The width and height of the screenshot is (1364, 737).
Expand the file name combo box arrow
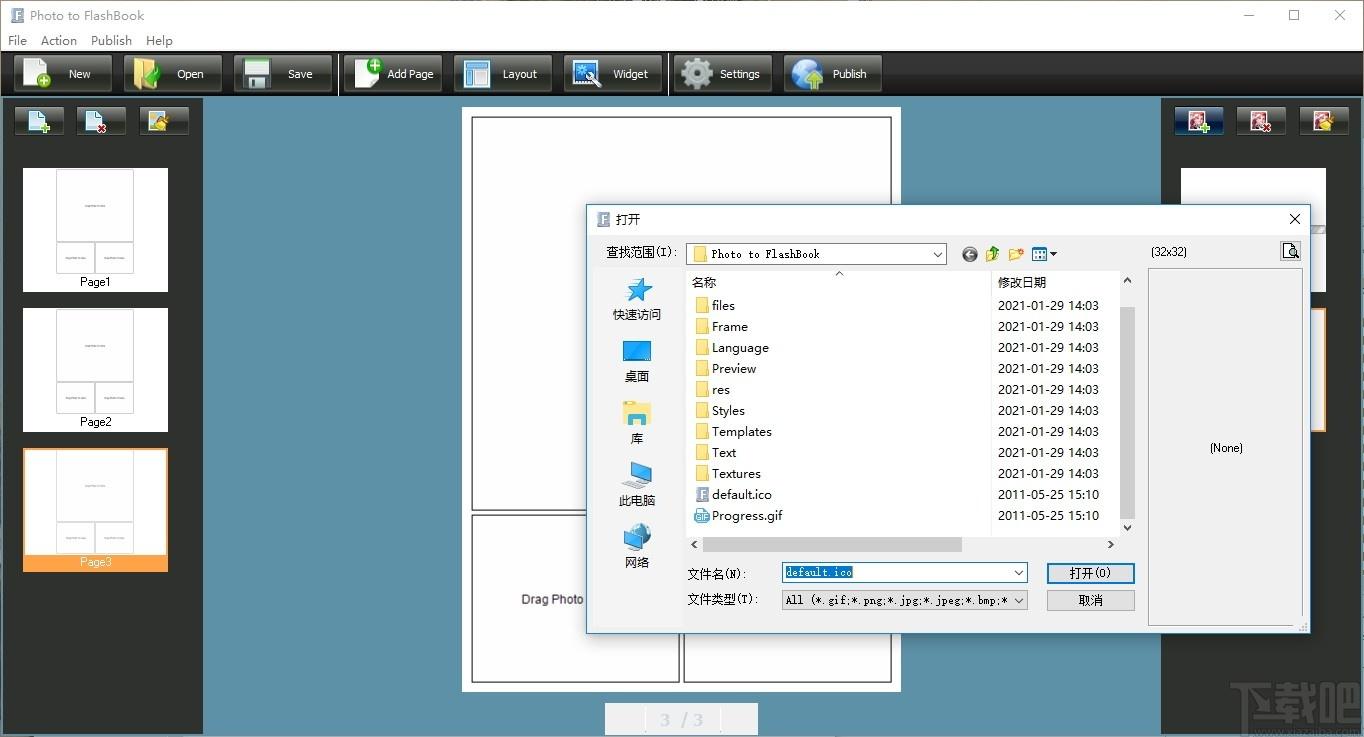pyautogui.click(x=1019, y=573)
